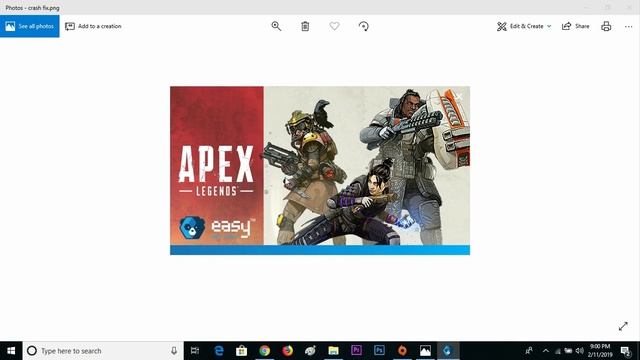Open the Windows Start menu
Screen dimensions: 640x360
[x=11, y=351]
